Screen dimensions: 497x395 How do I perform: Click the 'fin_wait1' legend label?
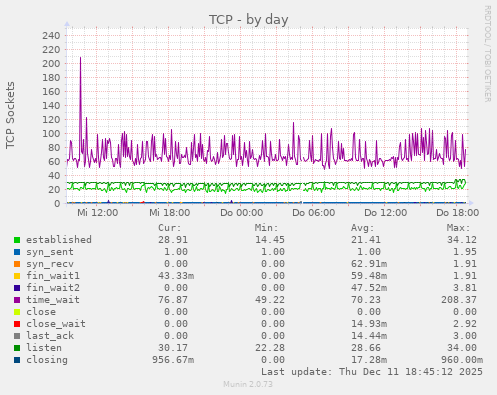pyautogui.click(x=53, y=276)
